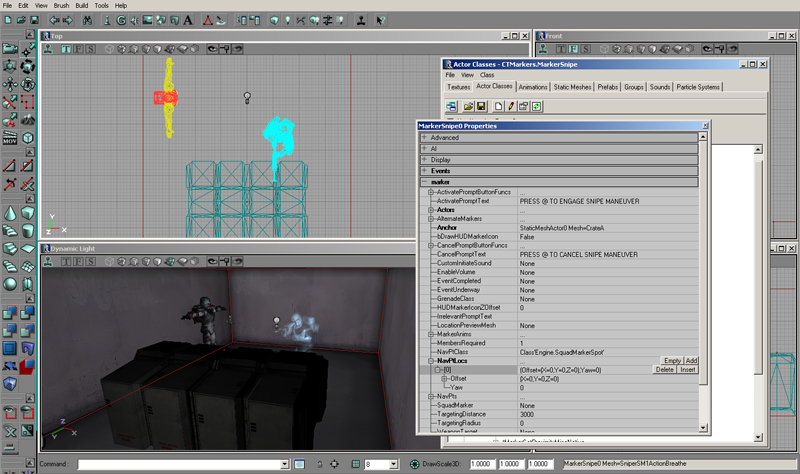Expand the ActivatePromptButtonFuncs row
This screenshot has width=800, height=474.
tap(431, 192)
